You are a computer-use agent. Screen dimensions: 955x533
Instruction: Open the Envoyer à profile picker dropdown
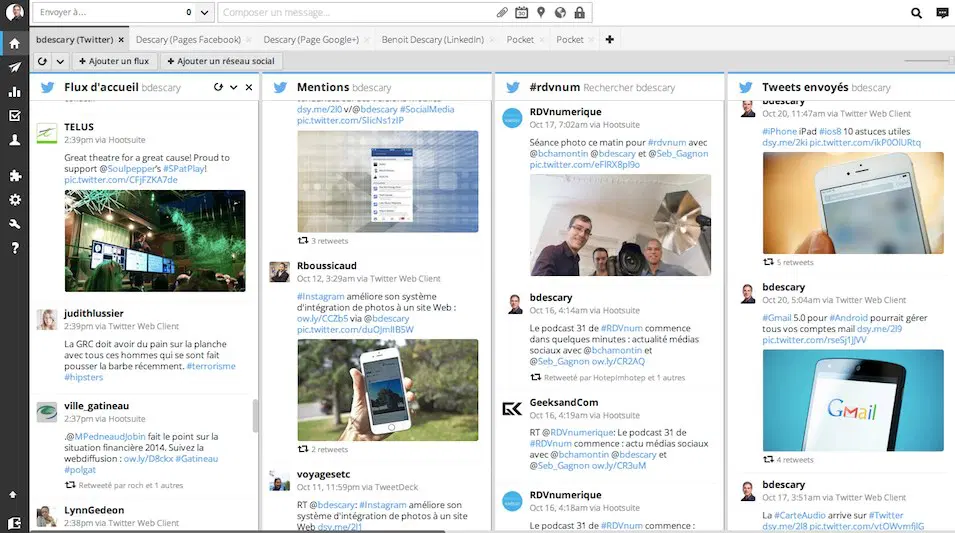tap(205, 12)
